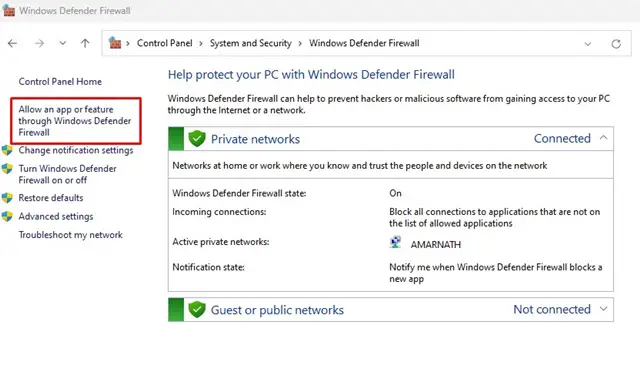Click Help protect your PC heading
Screen dimensions: 640x378
311,75
